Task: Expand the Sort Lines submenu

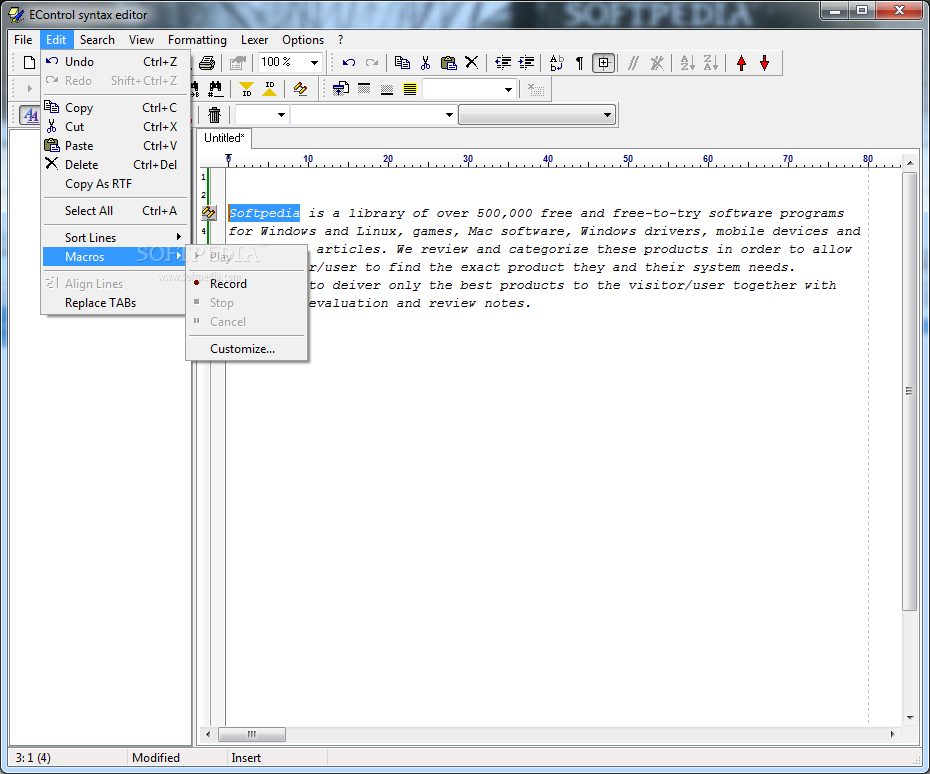Action: (x=114, y=238)
